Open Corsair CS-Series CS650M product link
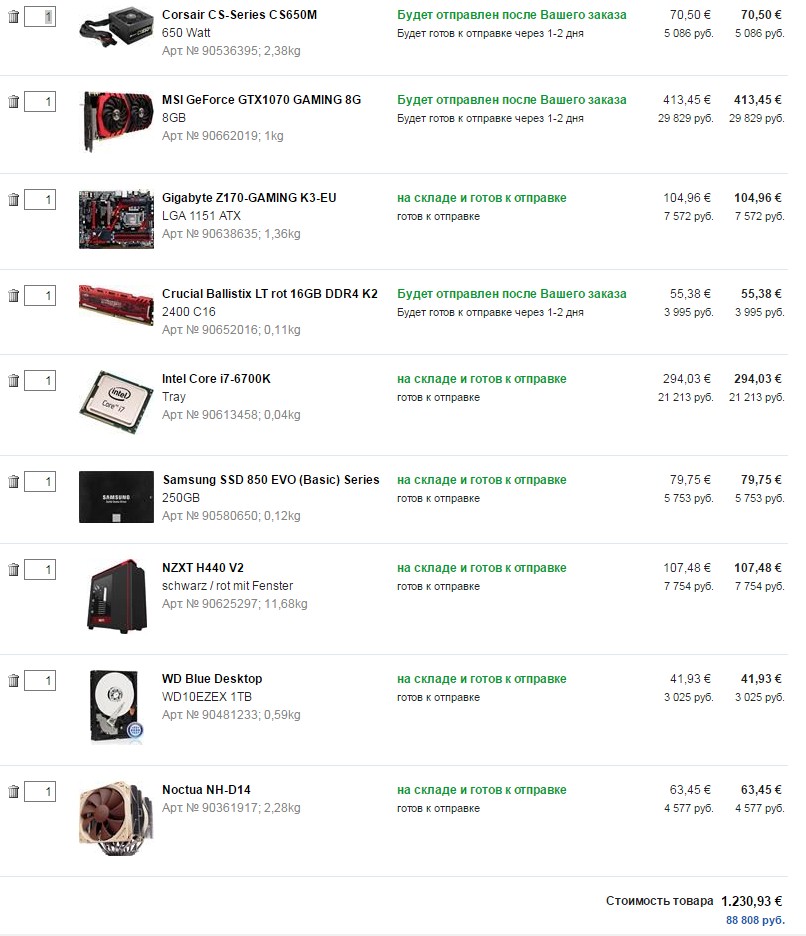806x936 pixels. tap(239, 15)
